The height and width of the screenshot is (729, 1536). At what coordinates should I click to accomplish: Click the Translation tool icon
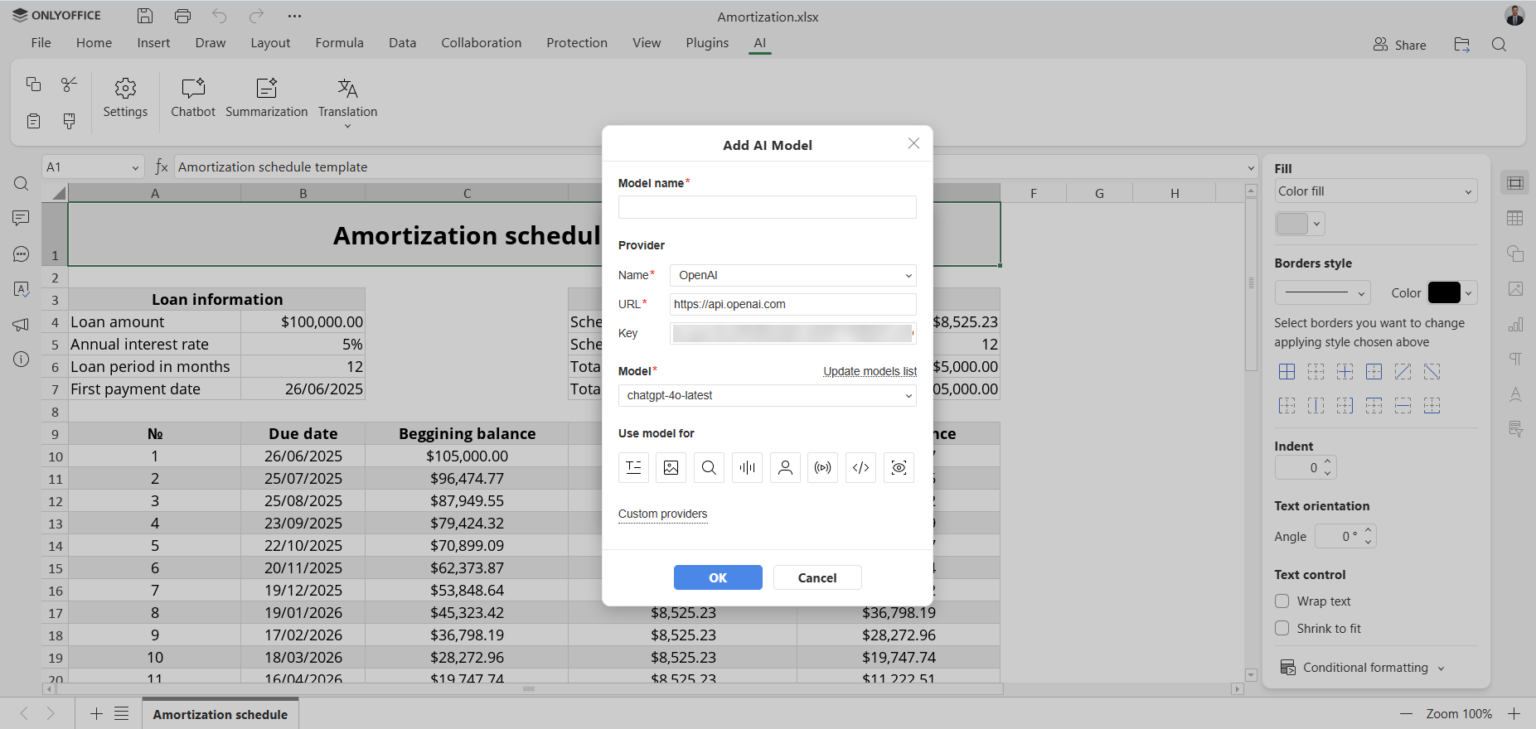[347, 89]
